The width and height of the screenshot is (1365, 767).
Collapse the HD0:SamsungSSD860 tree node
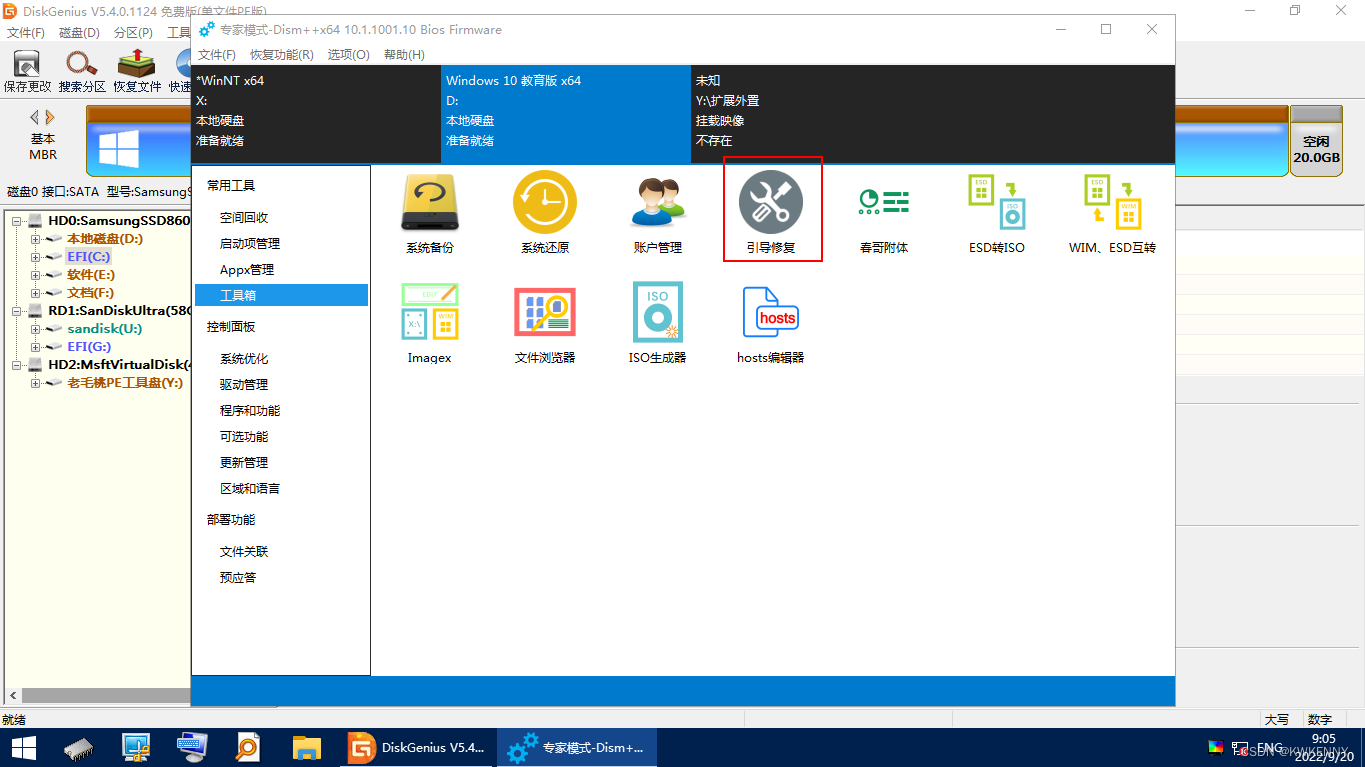(17, 220)
